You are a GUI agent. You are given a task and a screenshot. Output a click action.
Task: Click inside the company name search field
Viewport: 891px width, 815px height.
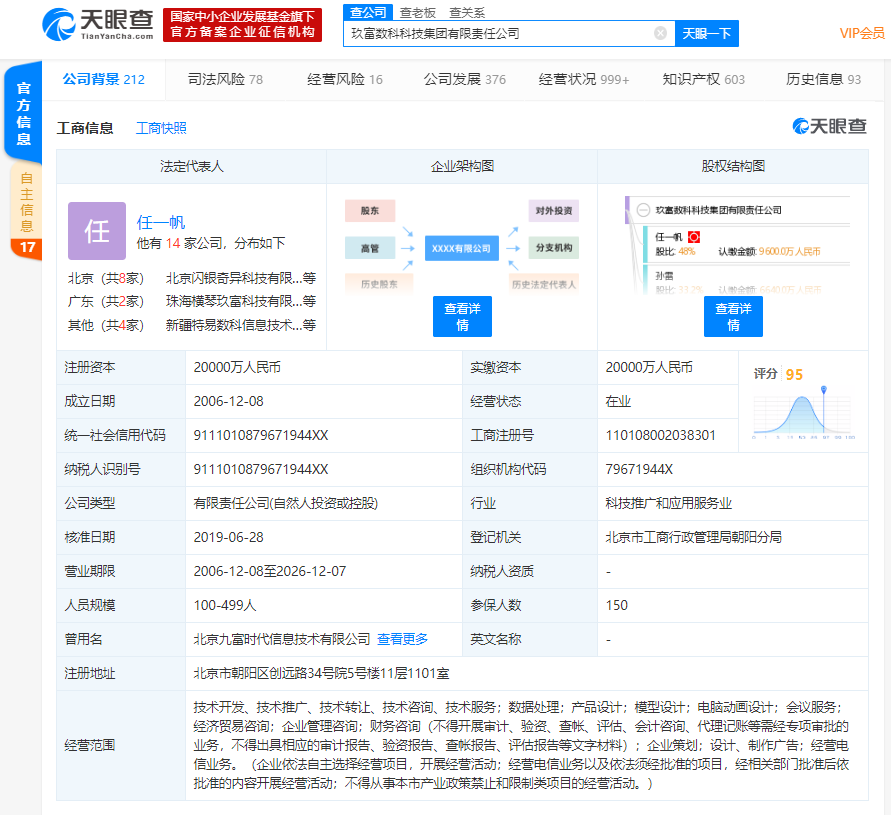(500, 33)
